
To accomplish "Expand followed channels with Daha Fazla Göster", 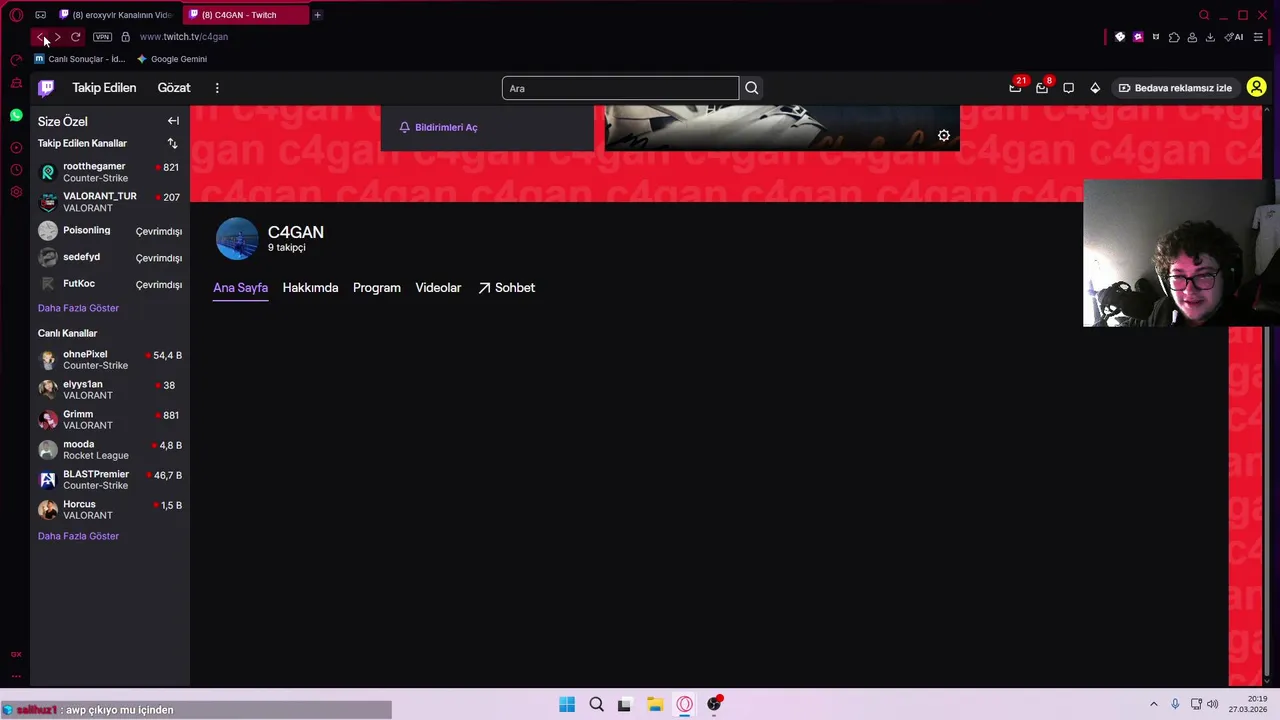I will (78, 308).
